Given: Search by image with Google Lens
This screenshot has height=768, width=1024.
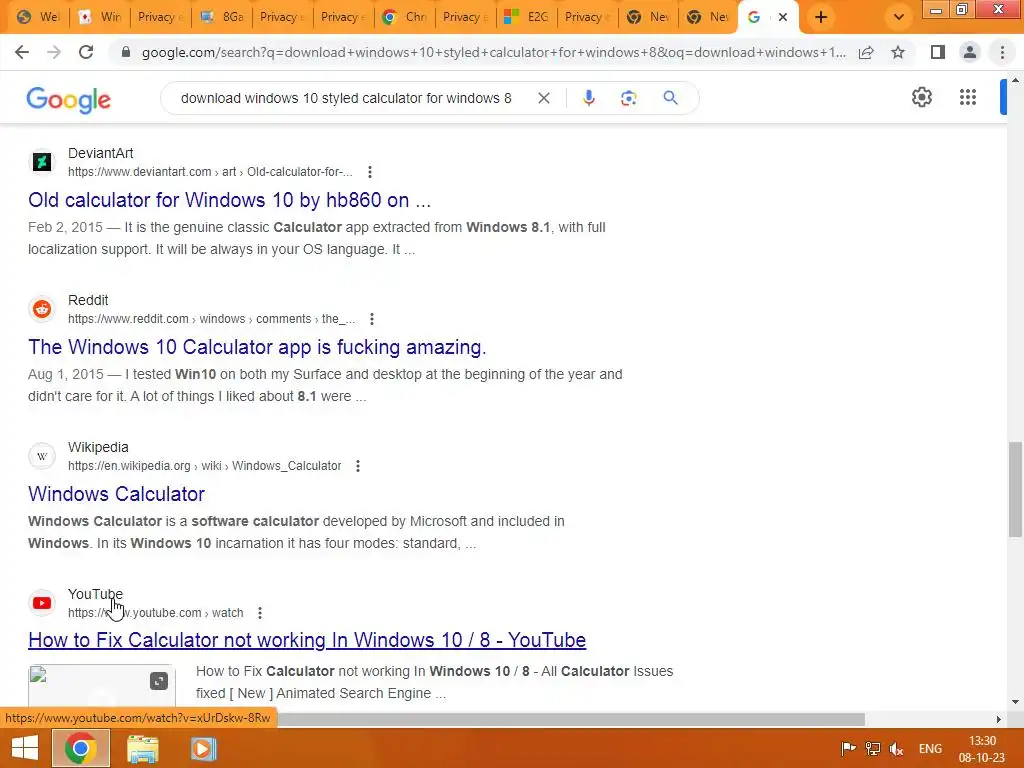Looking at the screenshot, I should point(628,98).
